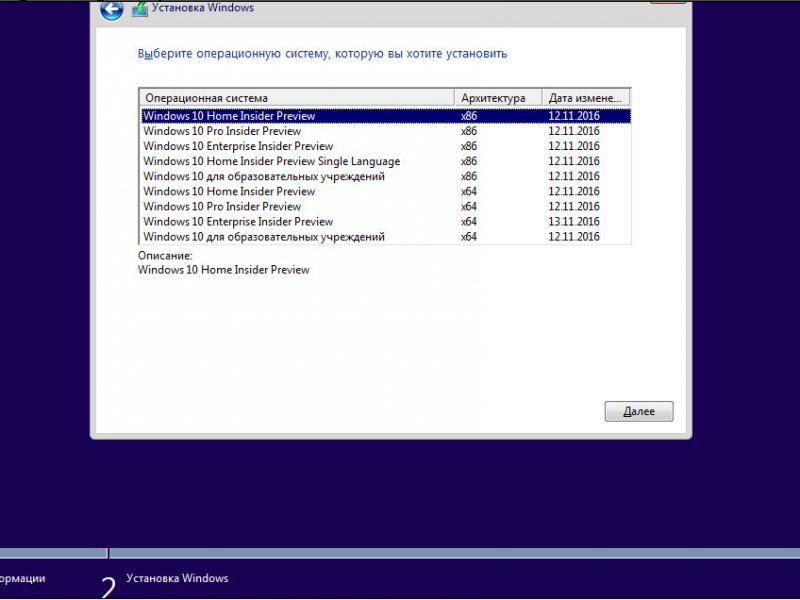This screenshot has height=600, width=800.
Task: Select Windows 10 Pro Insider Preview x86 row
Action: click(x=386, y=131)
